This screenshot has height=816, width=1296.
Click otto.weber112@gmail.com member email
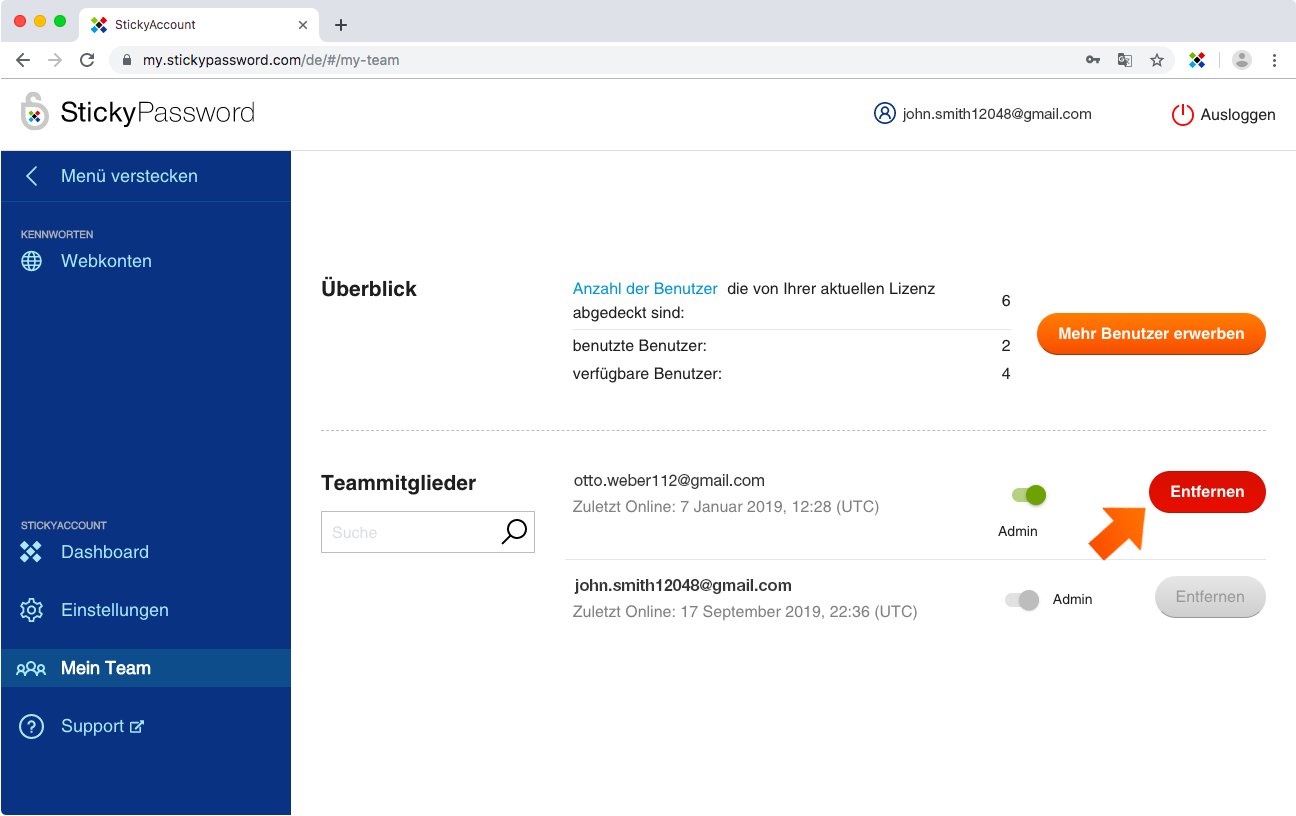[669, 481]
